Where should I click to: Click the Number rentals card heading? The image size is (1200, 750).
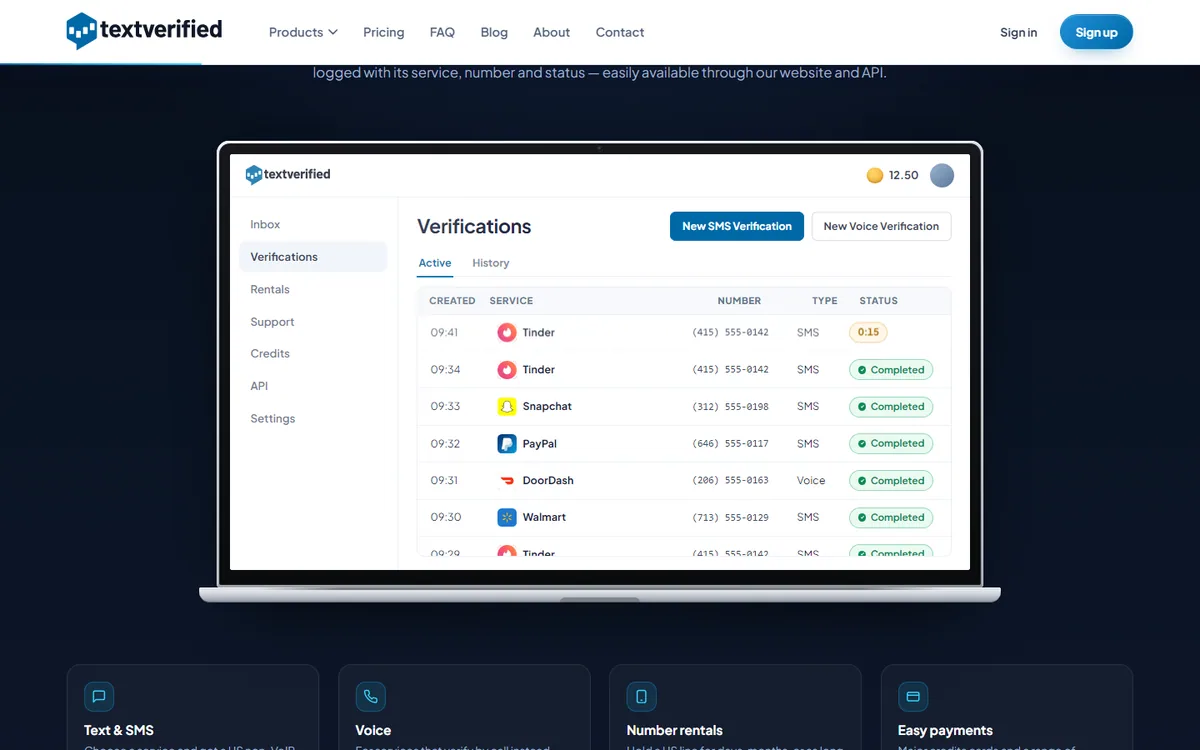pyautogui.click(x=675, y=730)
